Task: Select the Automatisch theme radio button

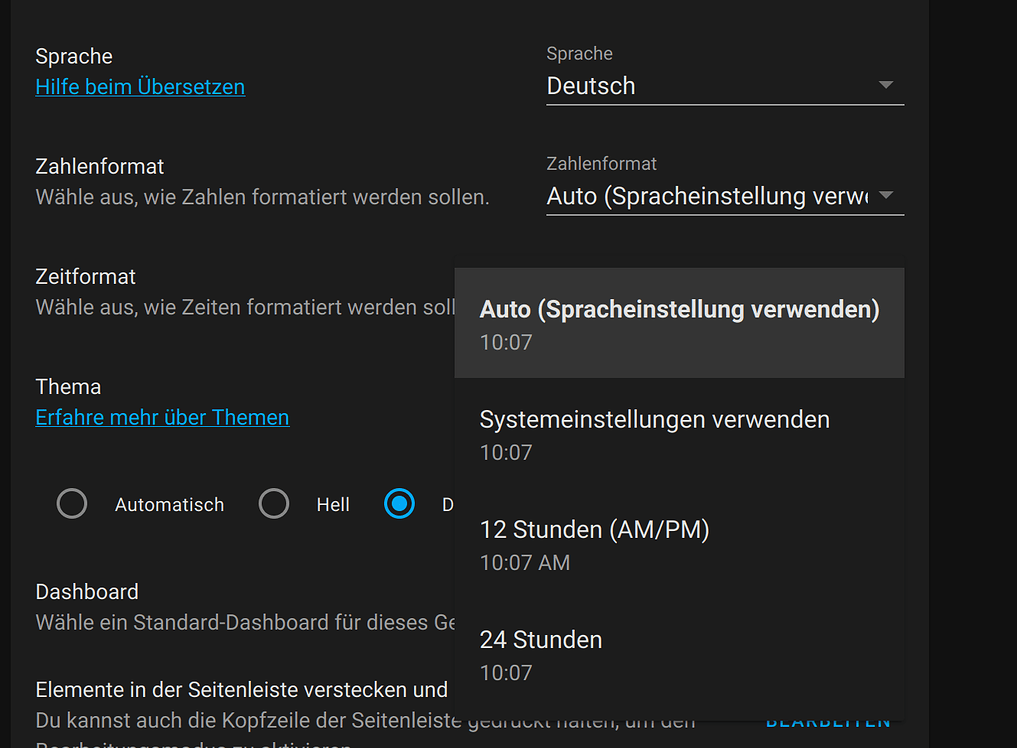Action: click(x=72, y=504)
